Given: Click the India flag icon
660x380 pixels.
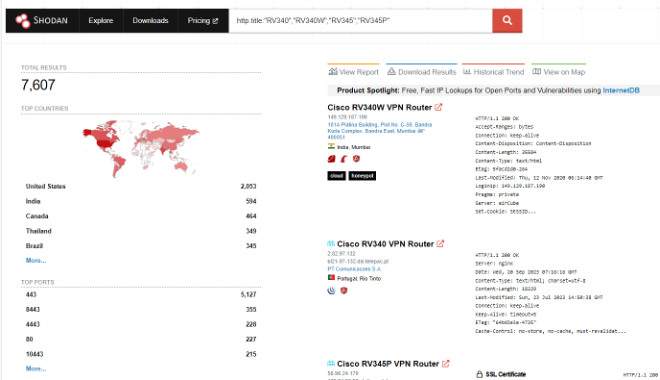Looking at the screenshot, I should pos(331,146).
